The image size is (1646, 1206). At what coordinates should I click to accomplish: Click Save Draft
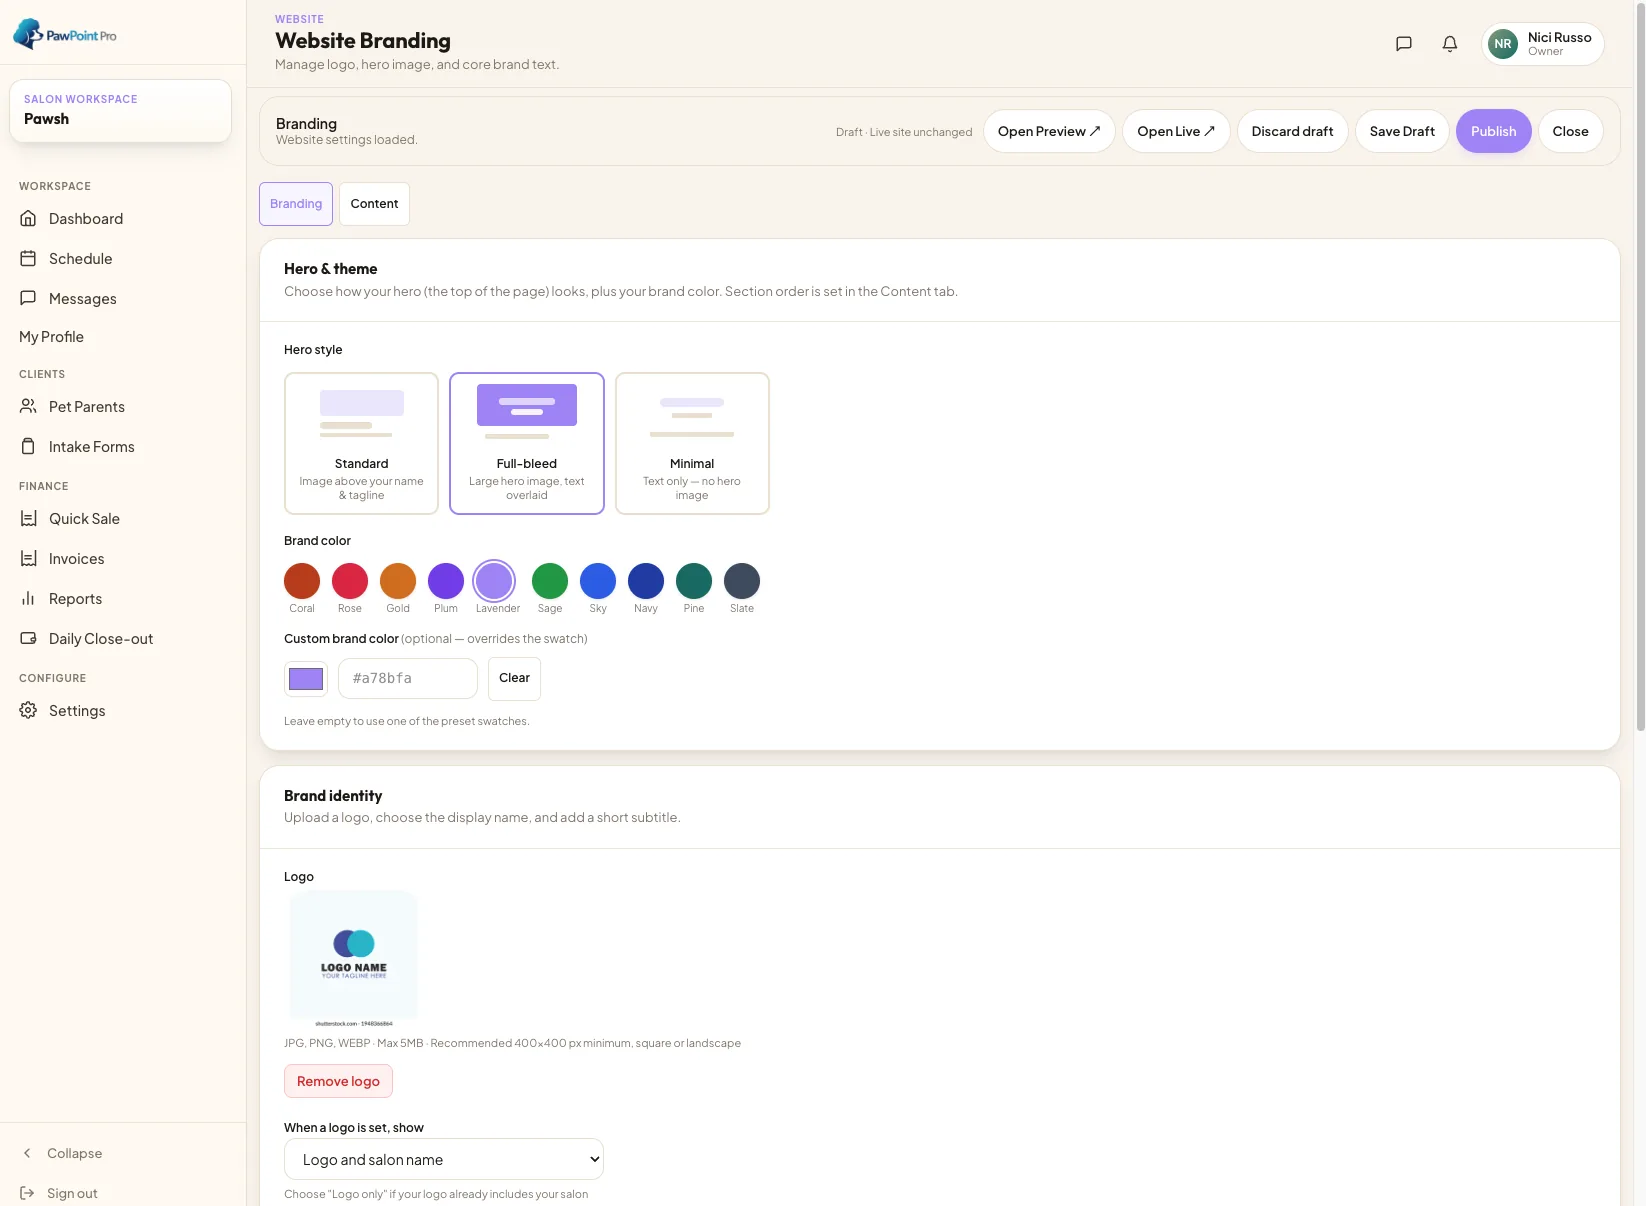1402,131
